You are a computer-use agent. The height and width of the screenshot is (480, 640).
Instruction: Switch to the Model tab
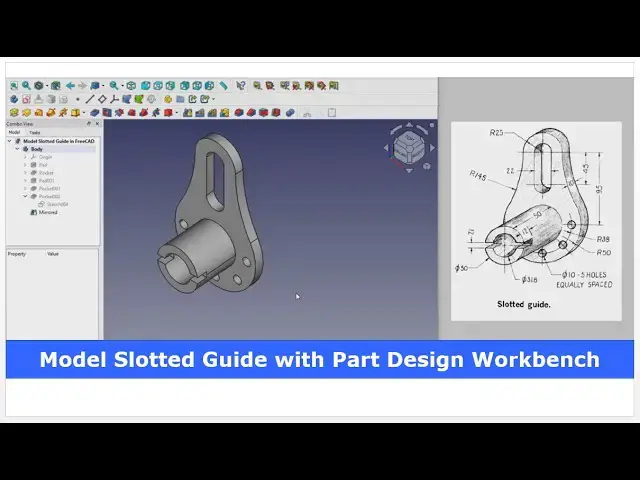(x=14, y=132)
